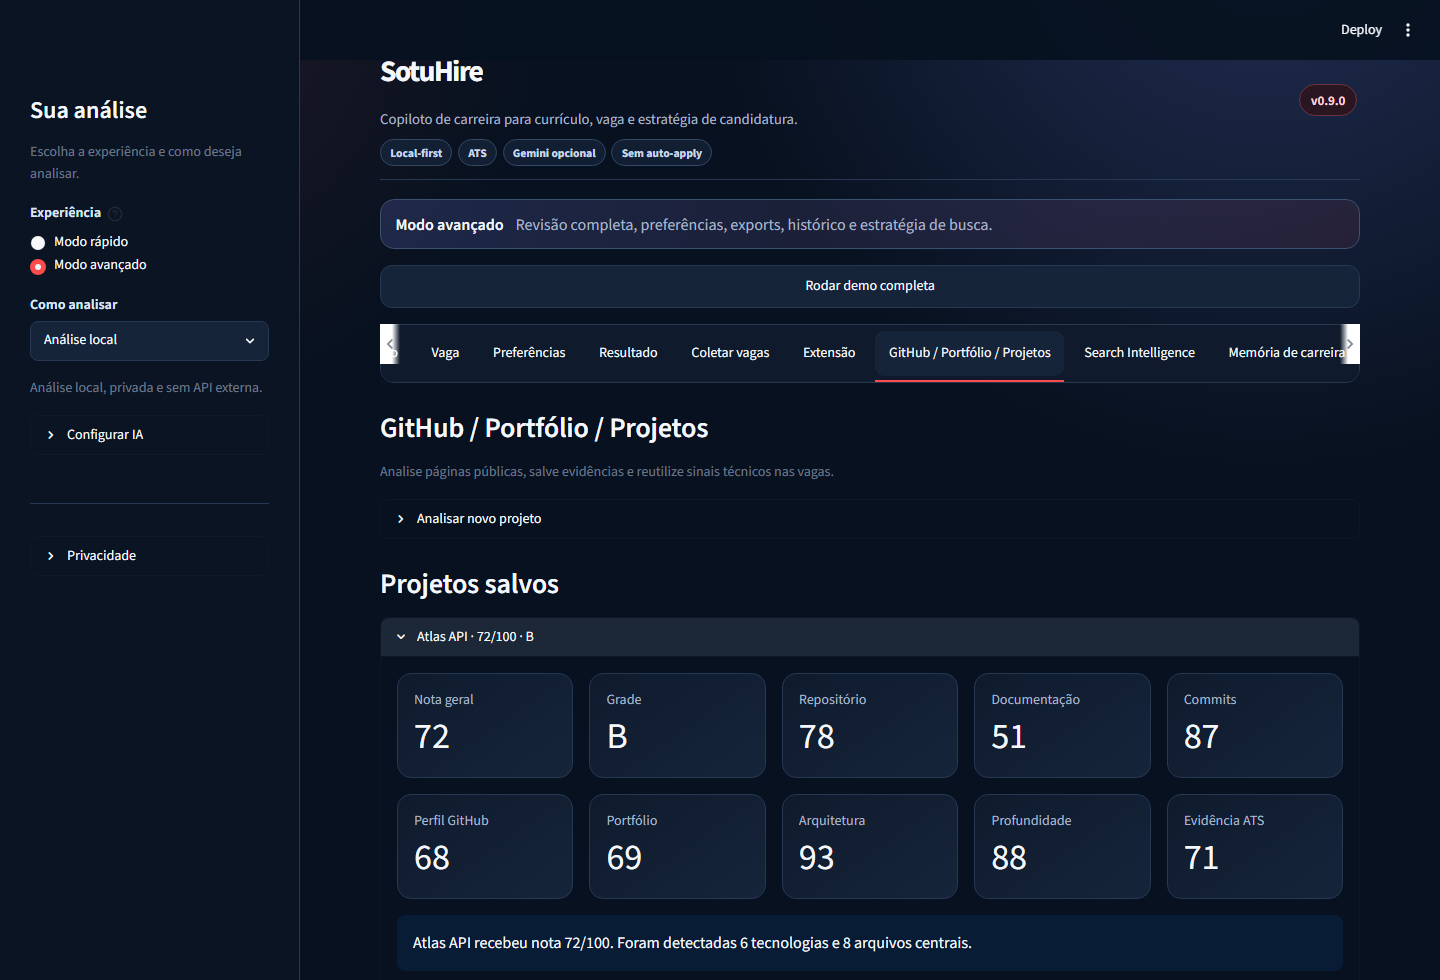The height and width of the screenshot is (980, 1440).
Task: Open the Coletar vagas tab
Action: pos(730,353)
